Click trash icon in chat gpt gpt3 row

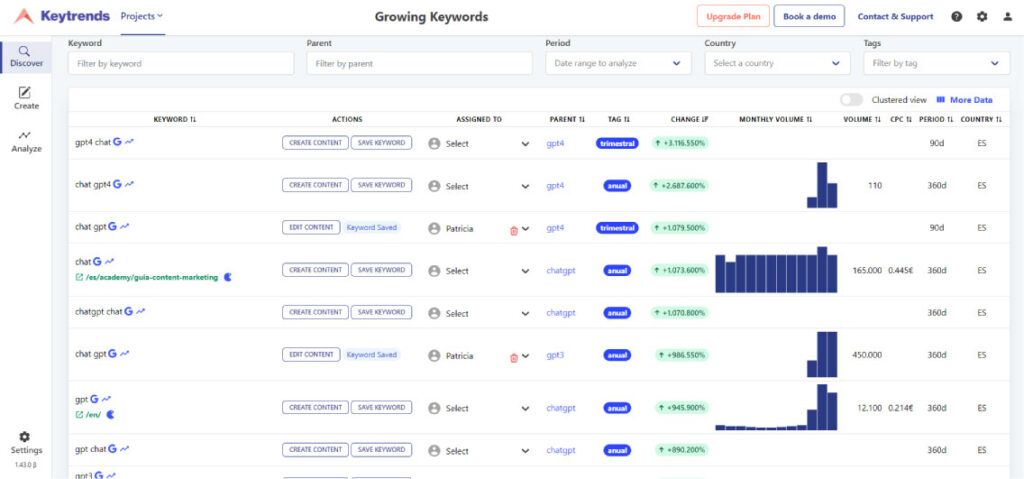tap(514, 358)
